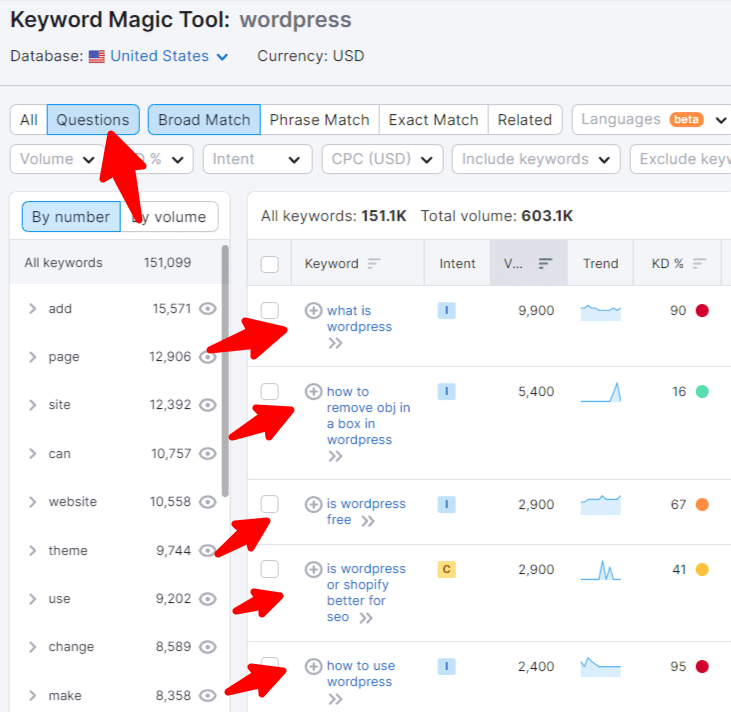The width and height of the screenshot is (731, 712).
Task: Group keywords By number
Action: [x=71, y=217]
